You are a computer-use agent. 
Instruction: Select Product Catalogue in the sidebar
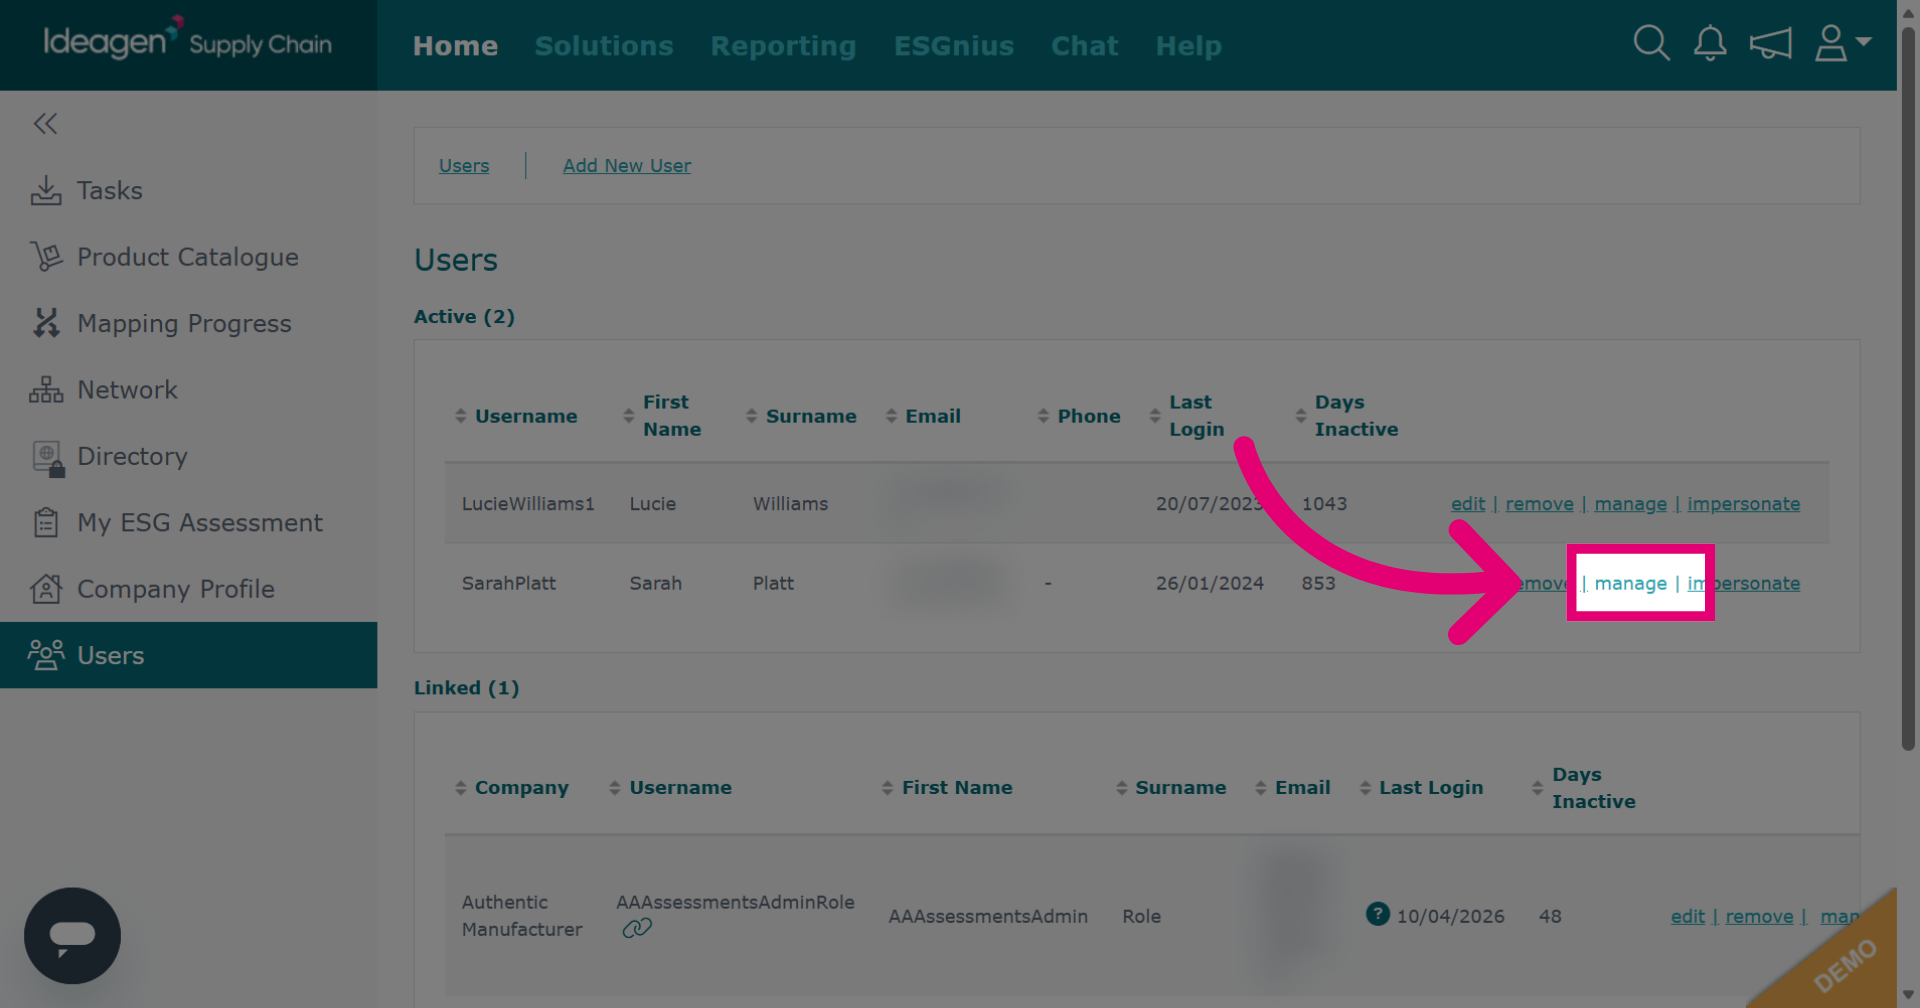[188, 257]
